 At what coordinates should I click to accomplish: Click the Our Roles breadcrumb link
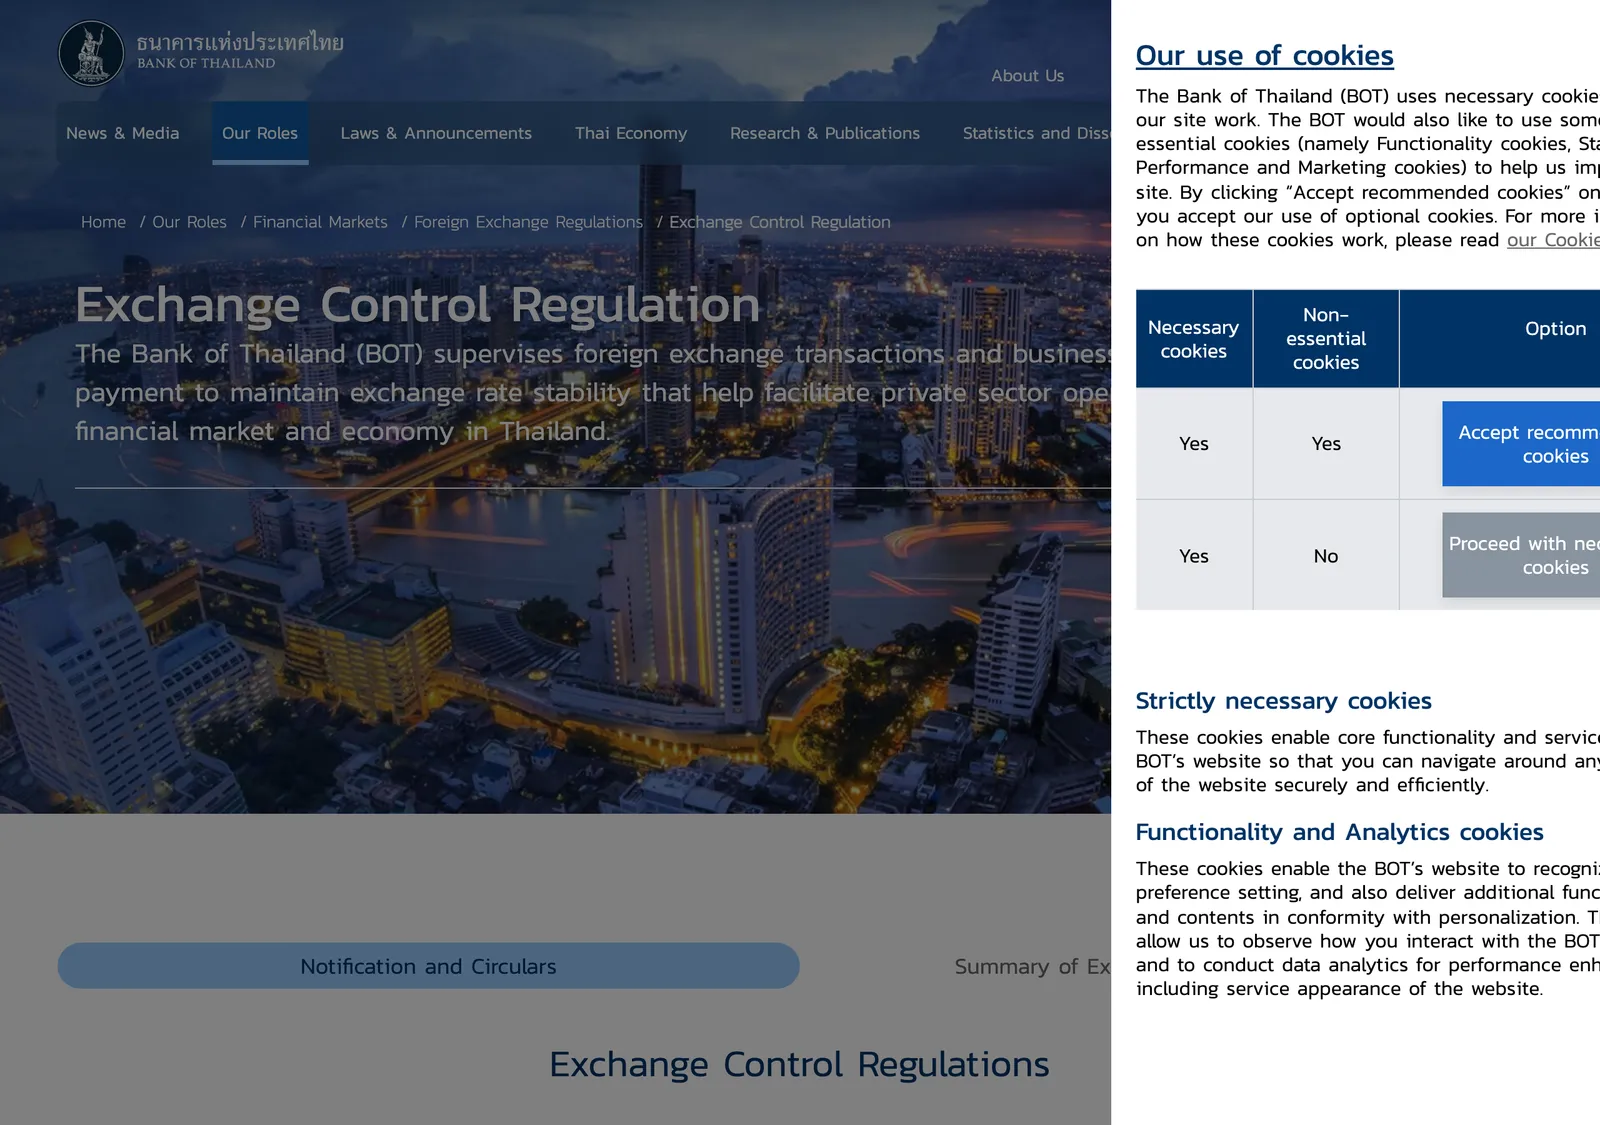coord(189,222)
